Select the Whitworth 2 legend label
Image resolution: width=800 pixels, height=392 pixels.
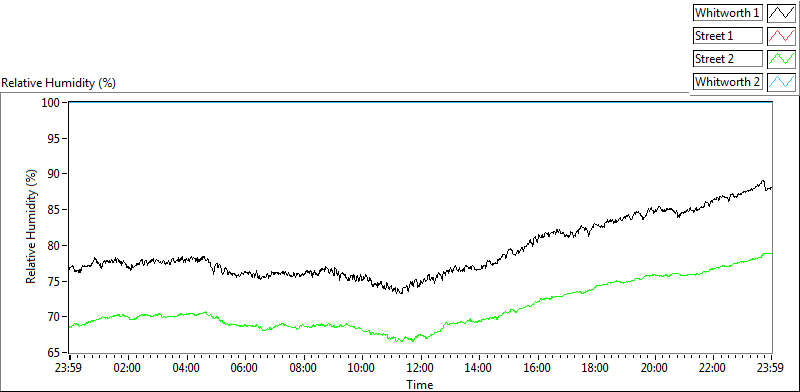728,82
